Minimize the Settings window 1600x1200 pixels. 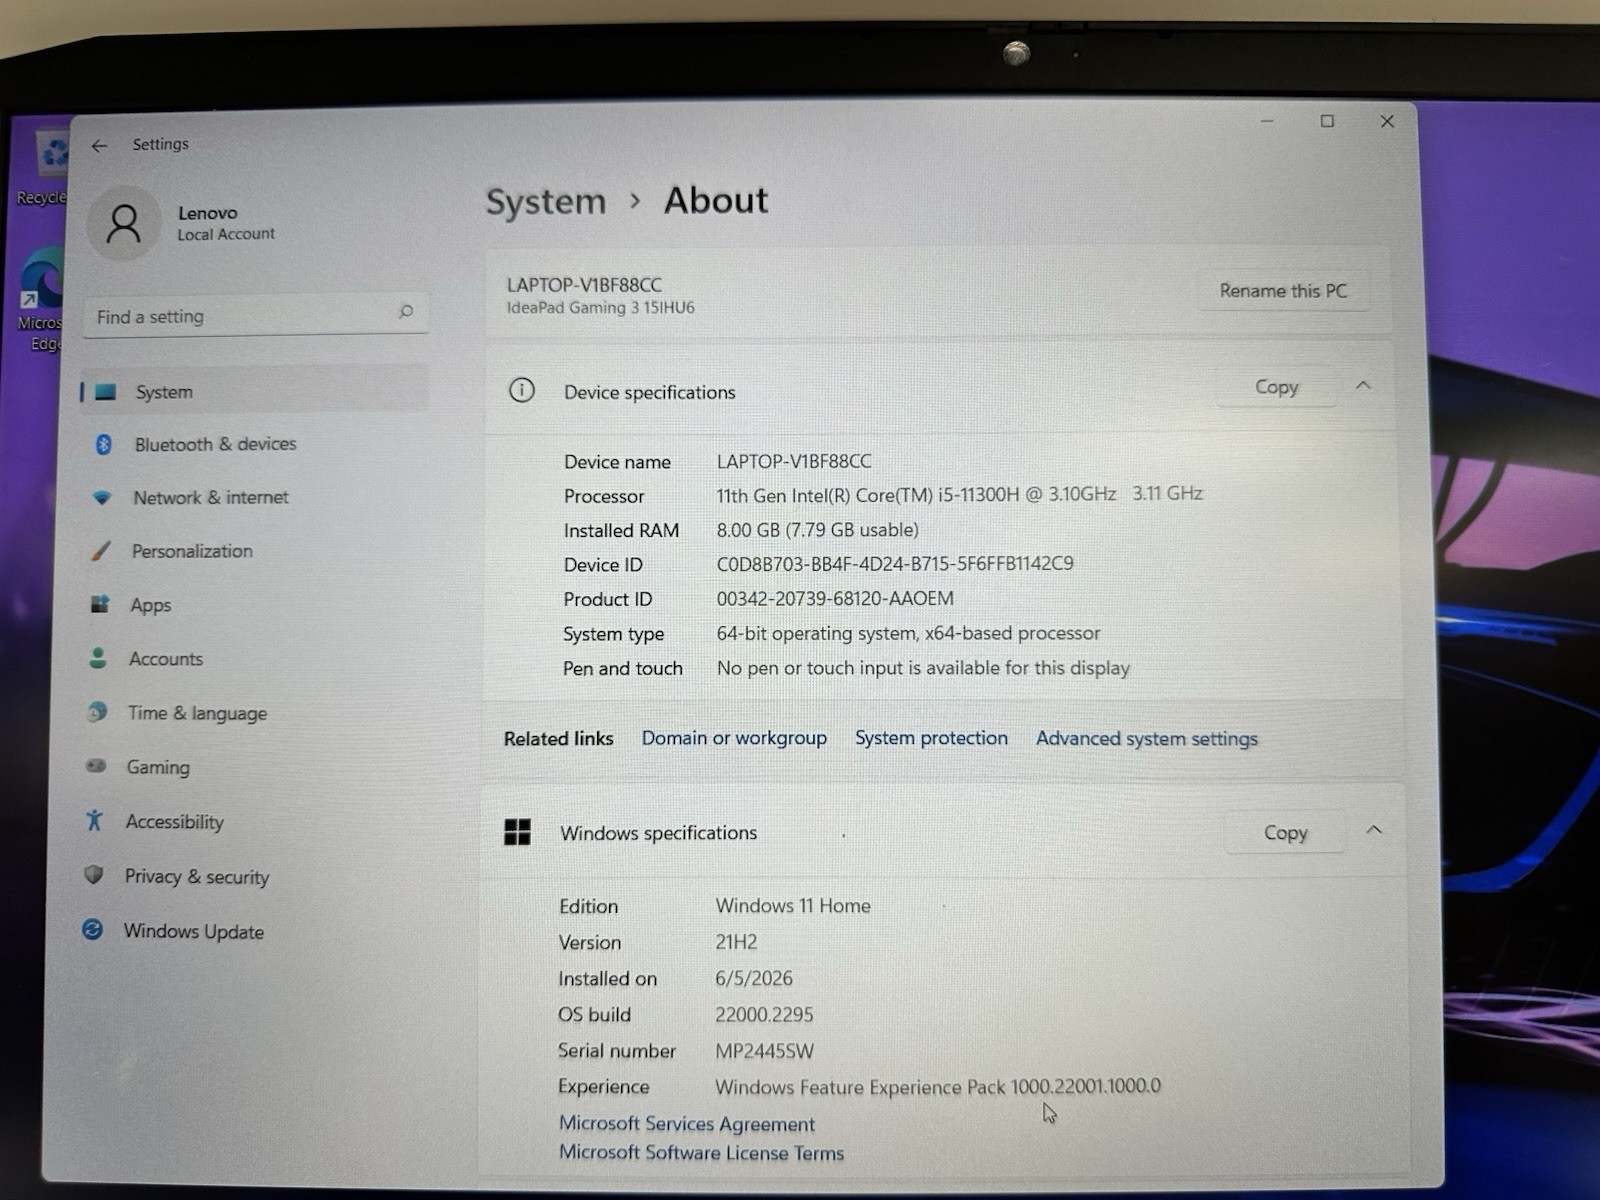pos(1267,121)
